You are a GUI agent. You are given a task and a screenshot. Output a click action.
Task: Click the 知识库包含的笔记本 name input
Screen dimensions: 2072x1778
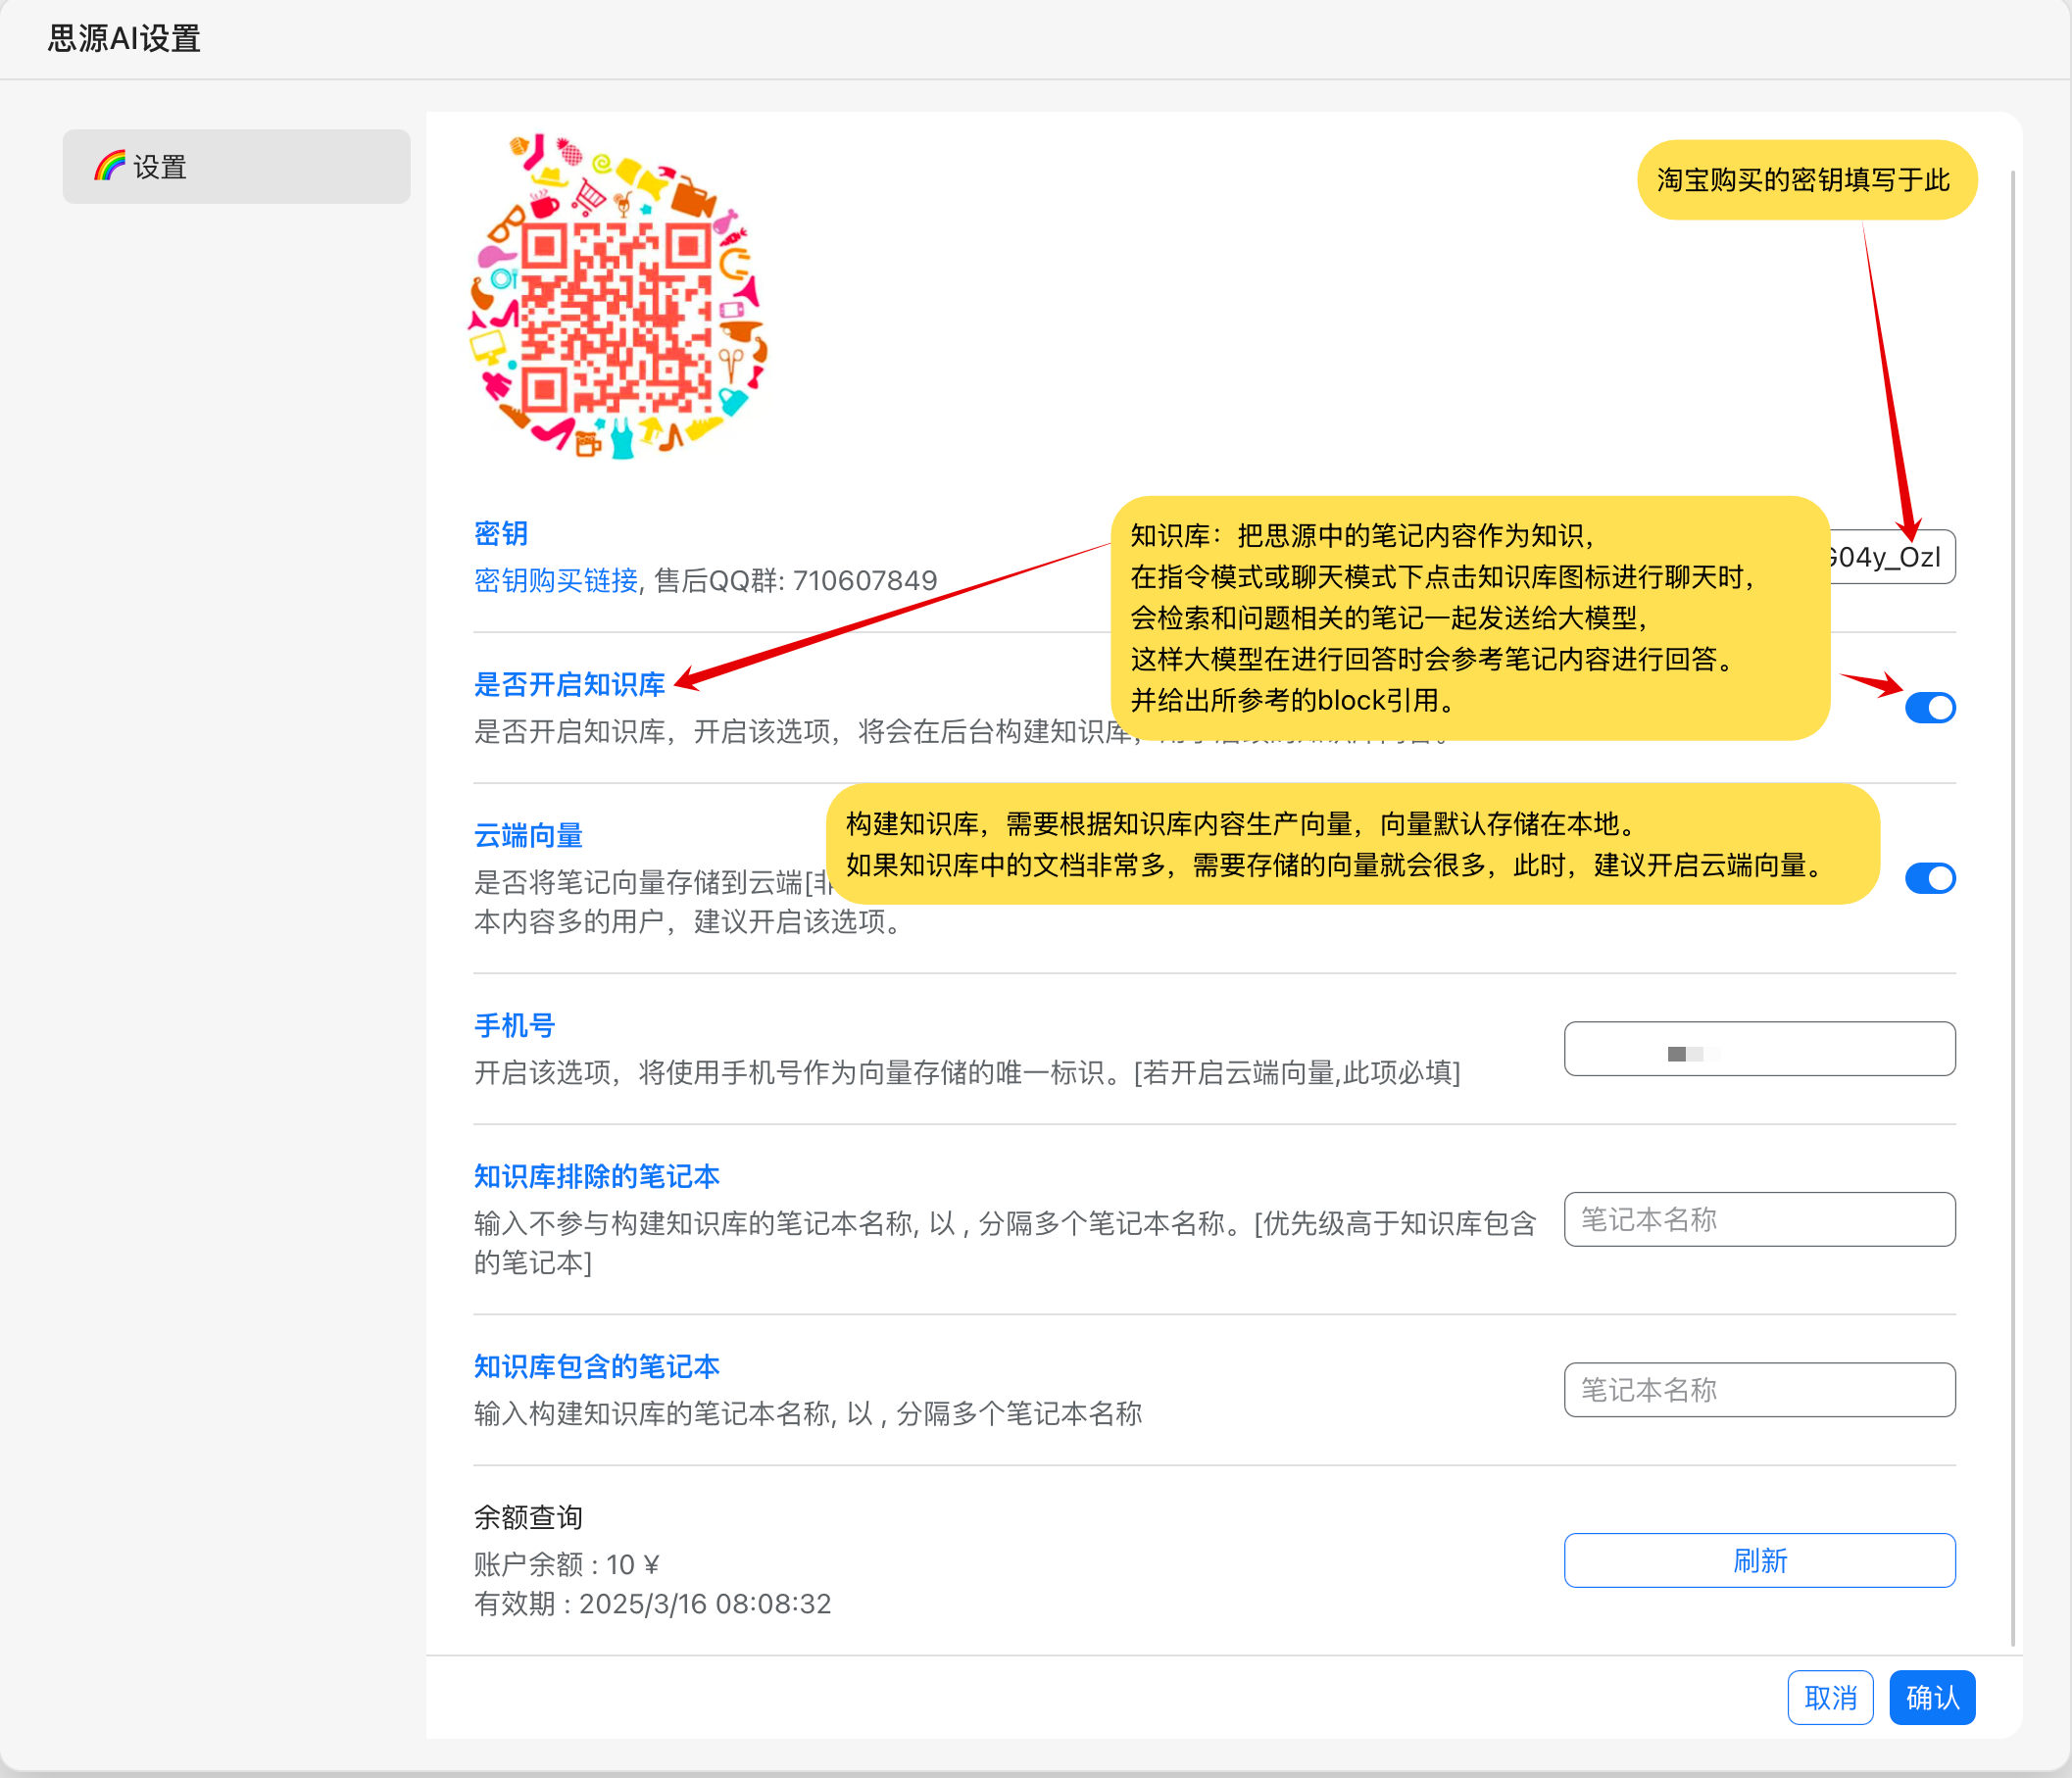point(1759,1389)
